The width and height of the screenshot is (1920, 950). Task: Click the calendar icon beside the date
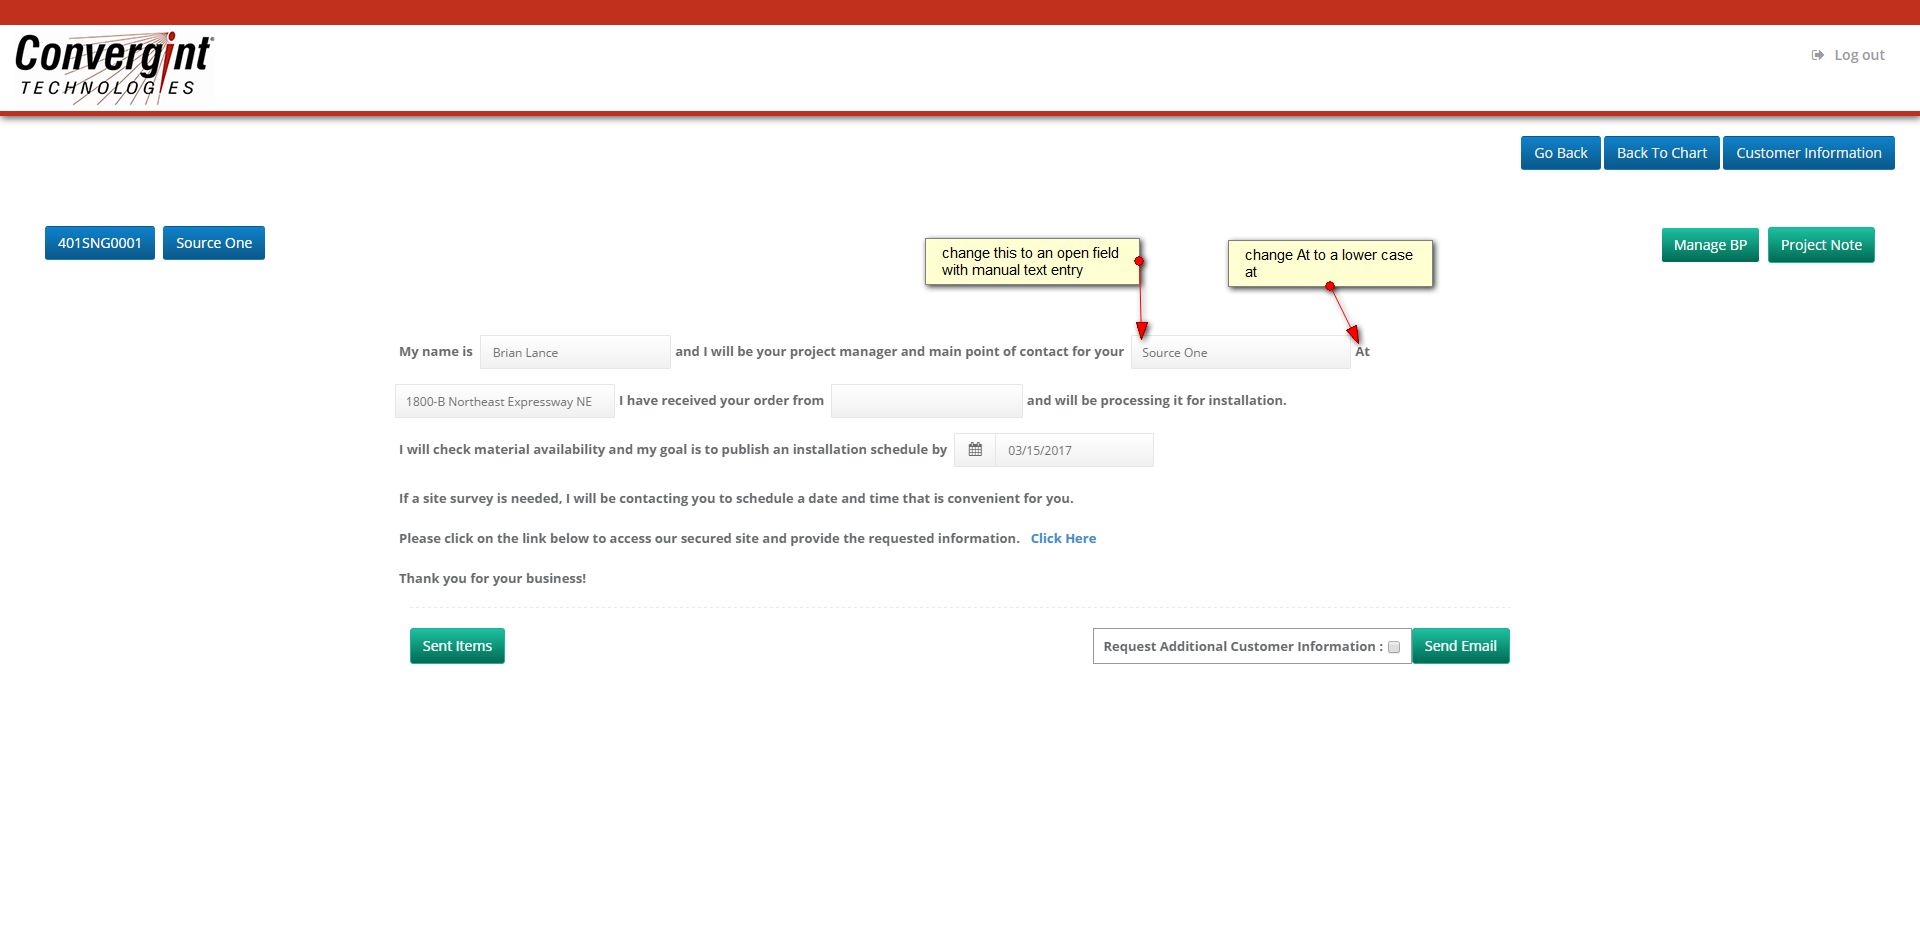975,450
